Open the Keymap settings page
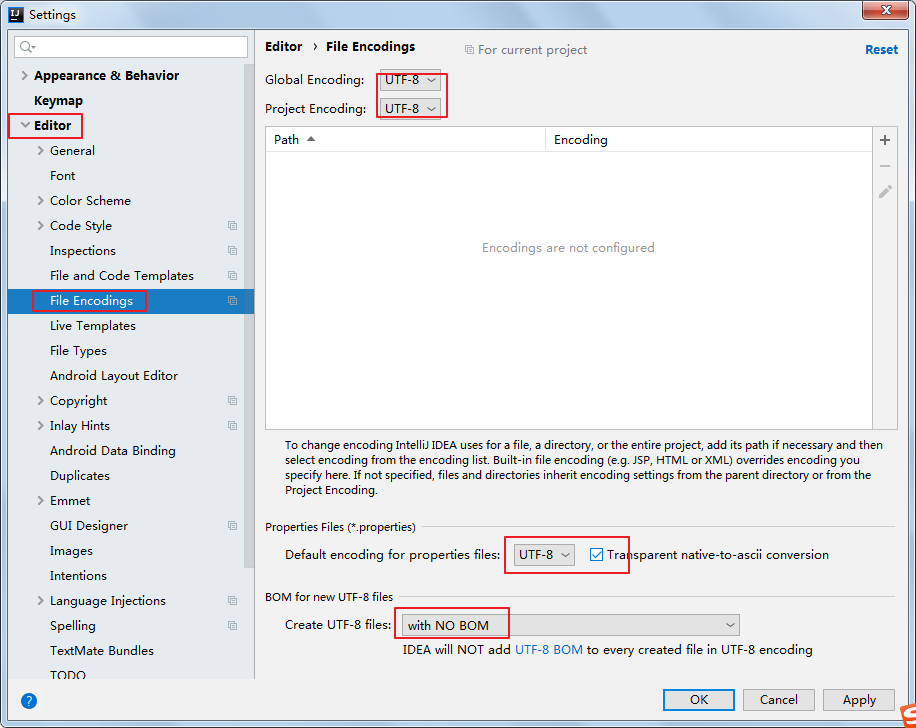The image size is (916, 728). tap(58, 101)
